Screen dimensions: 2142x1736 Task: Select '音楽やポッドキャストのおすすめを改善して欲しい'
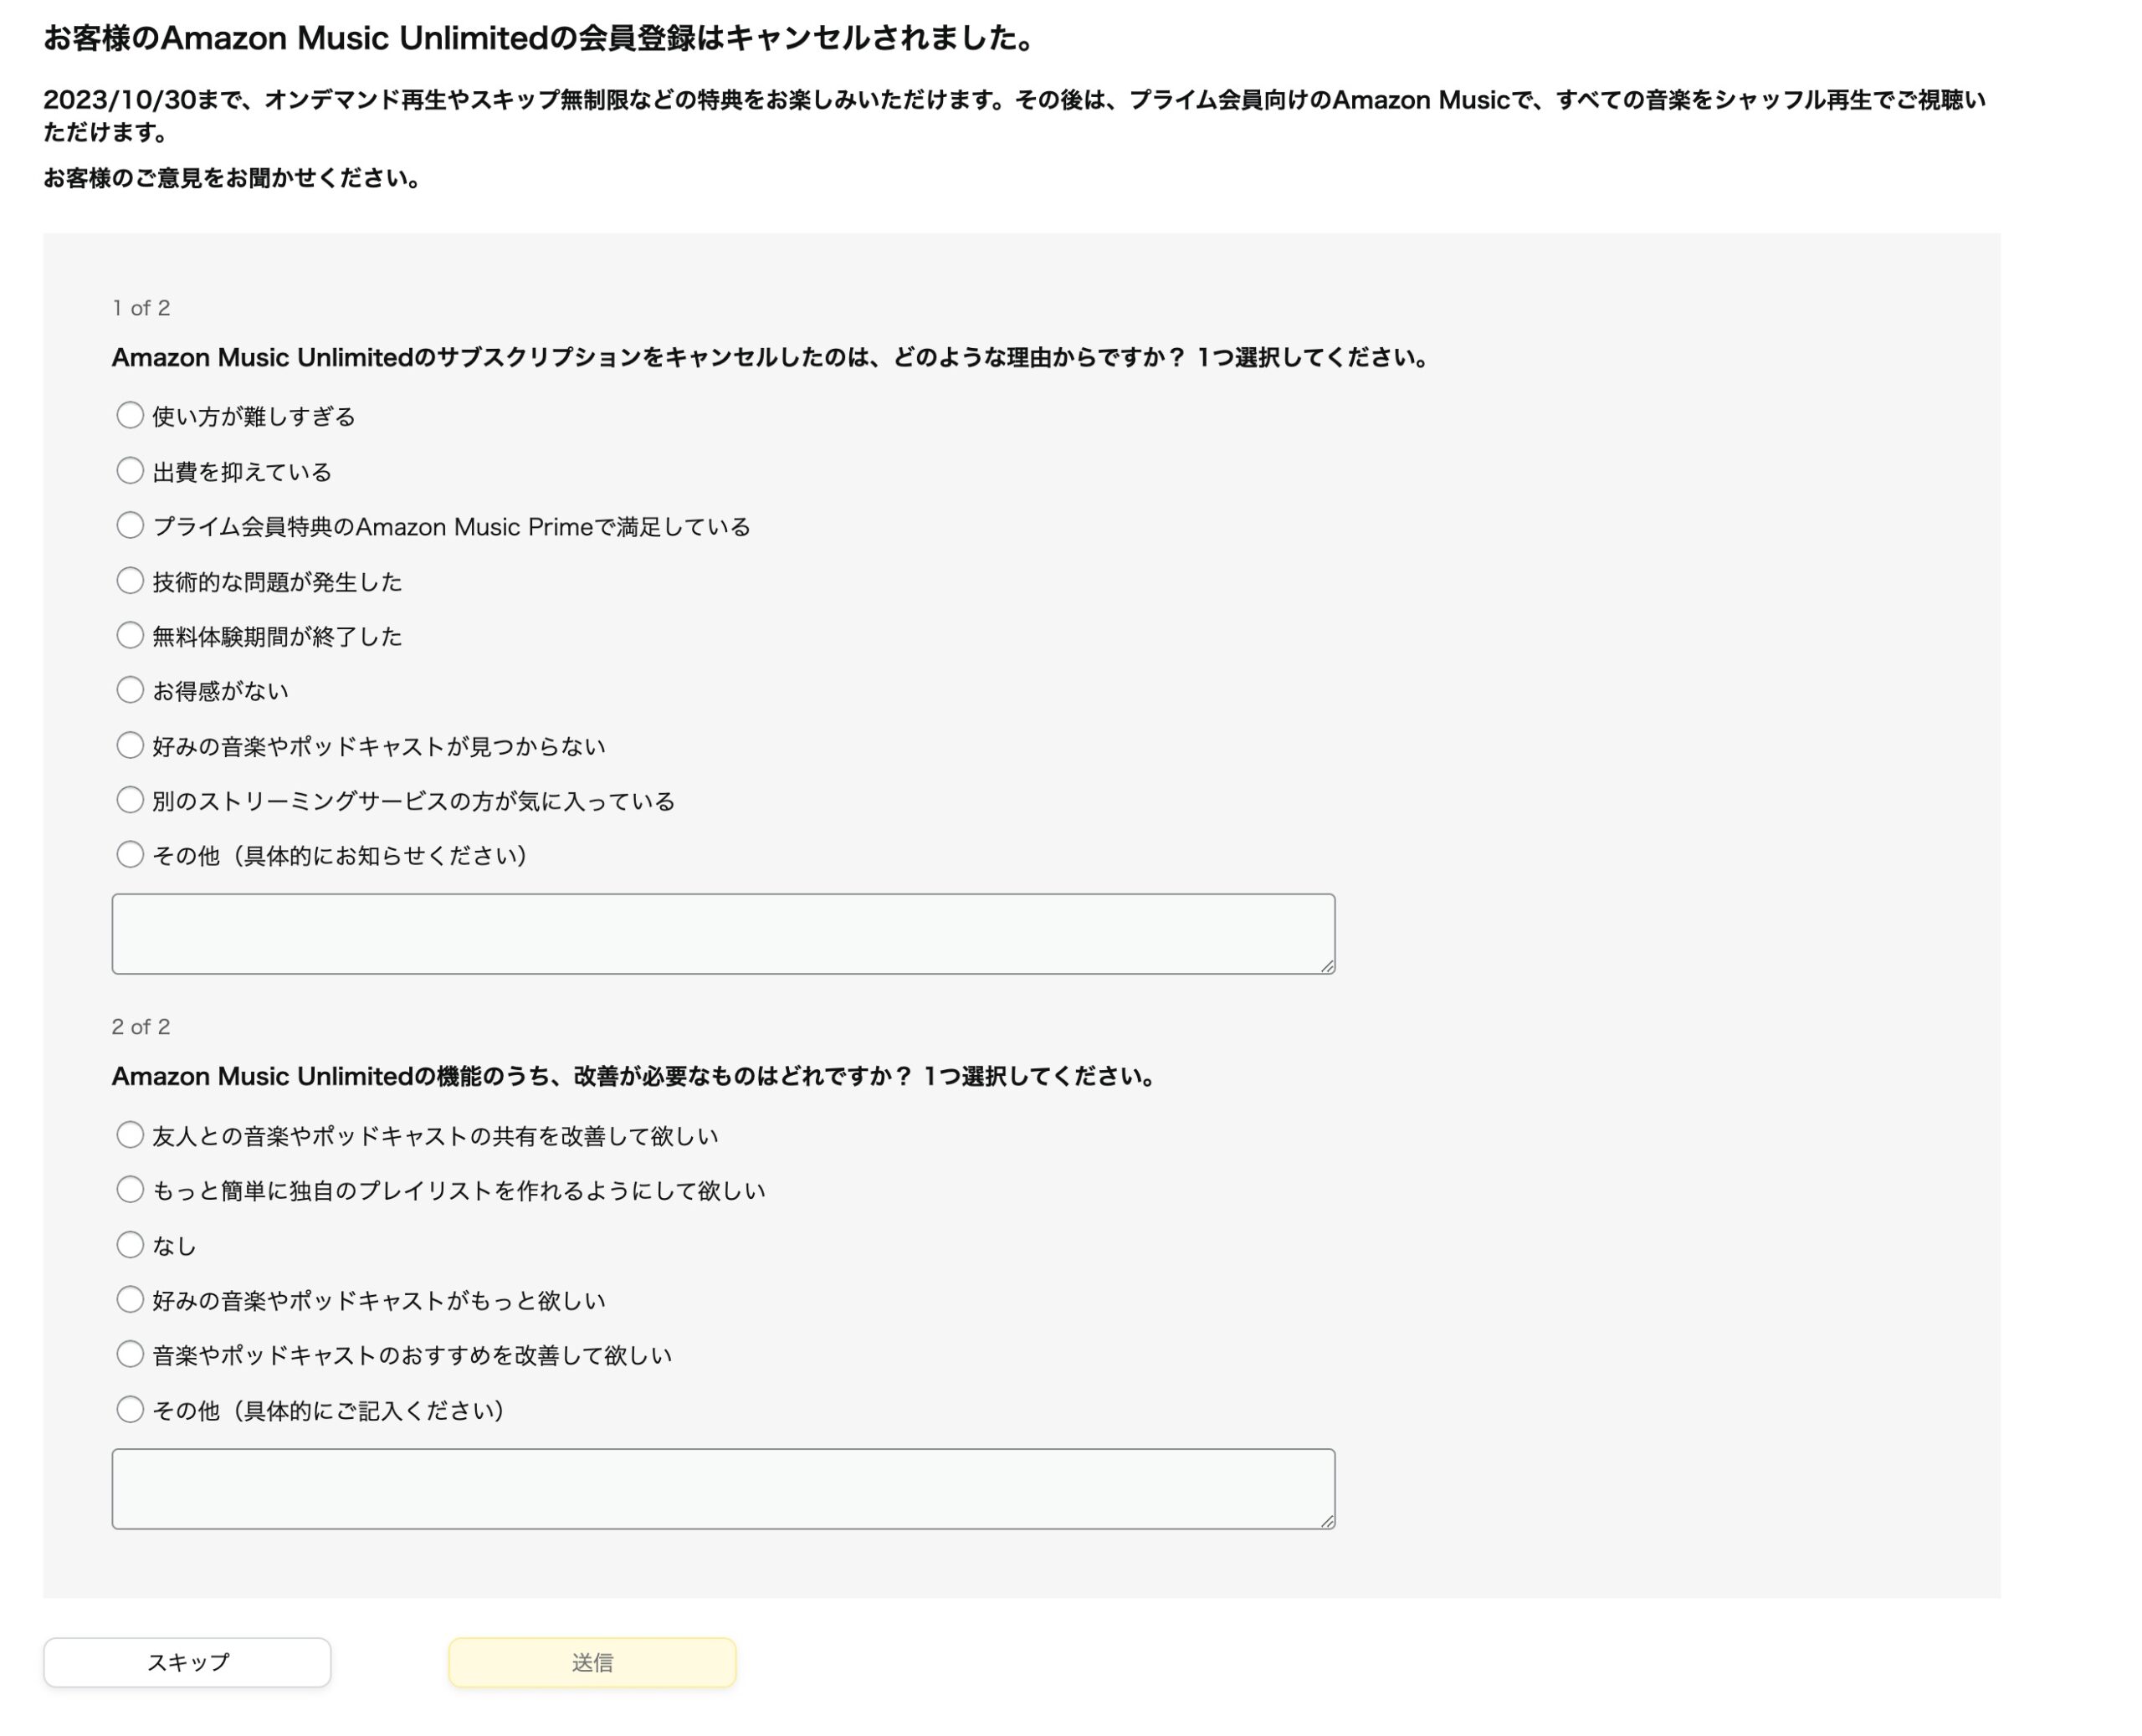(130, 1354)
